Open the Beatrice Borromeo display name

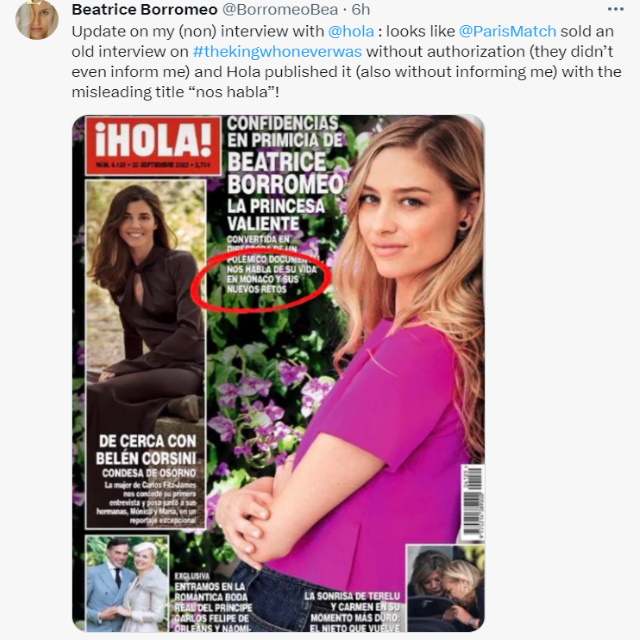coord(144,9)
